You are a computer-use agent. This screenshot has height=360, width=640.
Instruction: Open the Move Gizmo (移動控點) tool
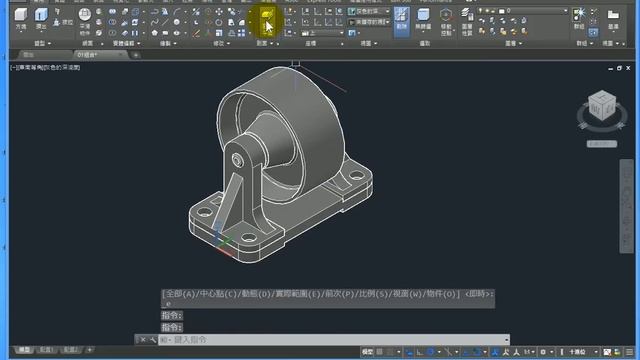(446, 22)
